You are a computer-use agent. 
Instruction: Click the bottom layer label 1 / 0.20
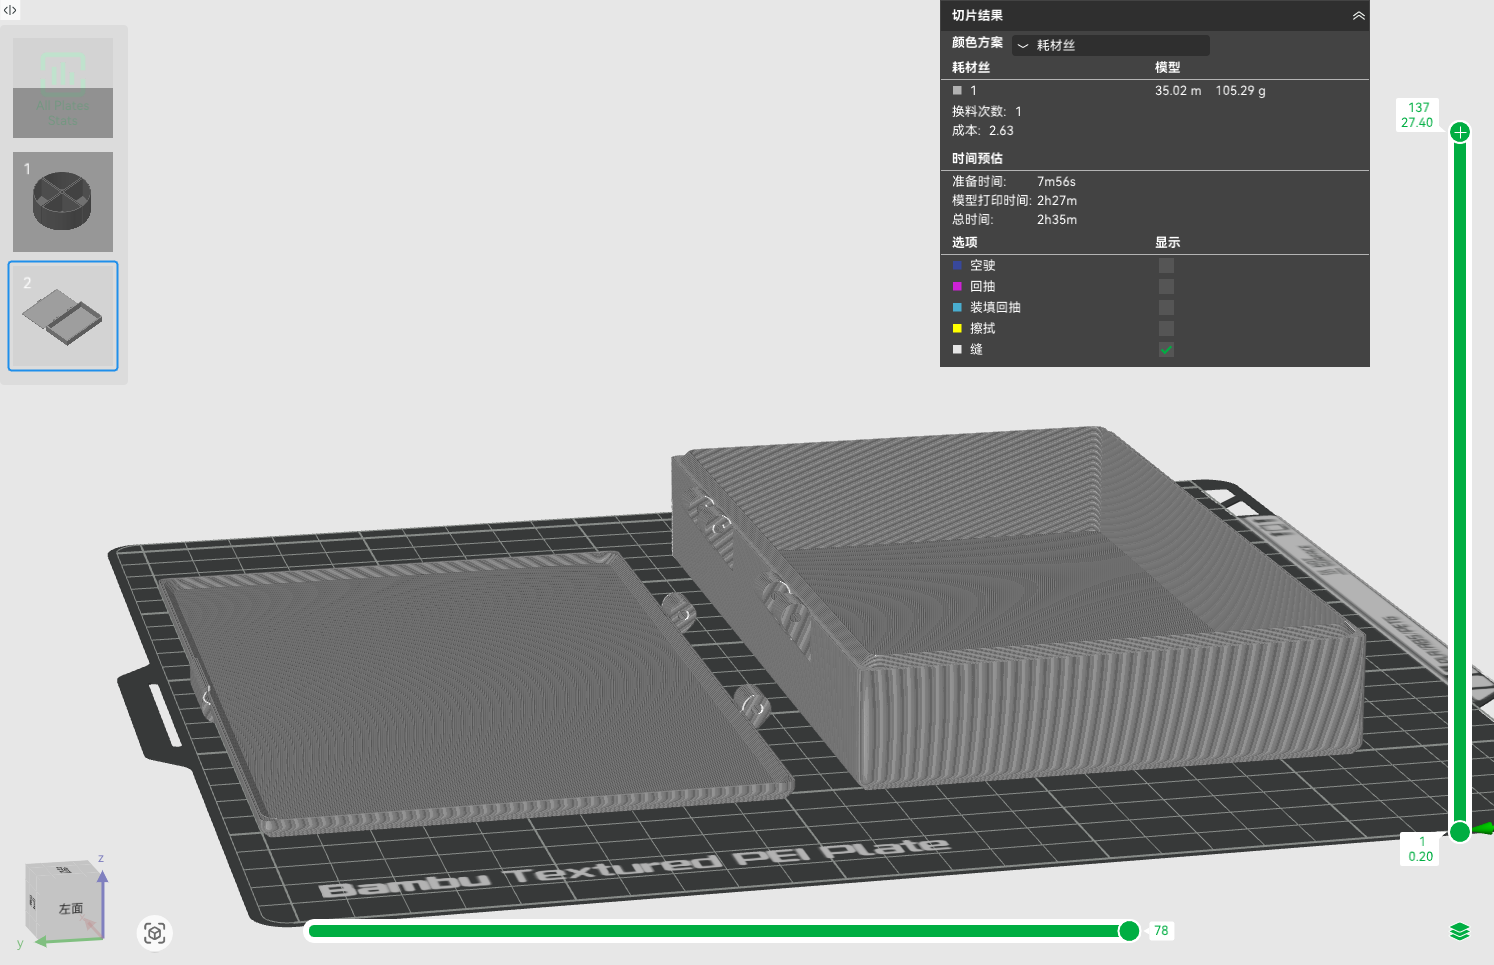[x=1421, y=849]
